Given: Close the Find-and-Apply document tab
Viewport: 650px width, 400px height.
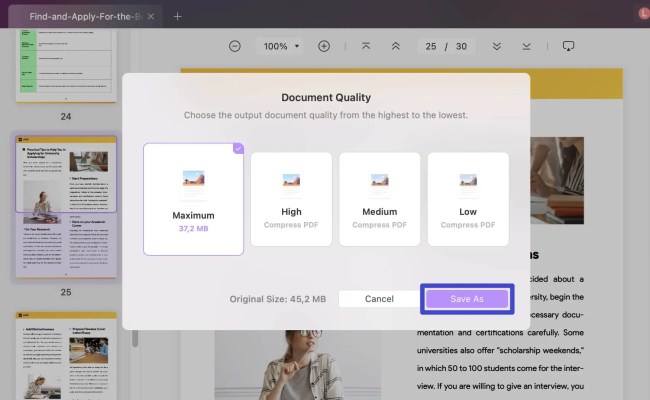Looking at the screenshot, I should pyautogui.click(x=151, y=17).
